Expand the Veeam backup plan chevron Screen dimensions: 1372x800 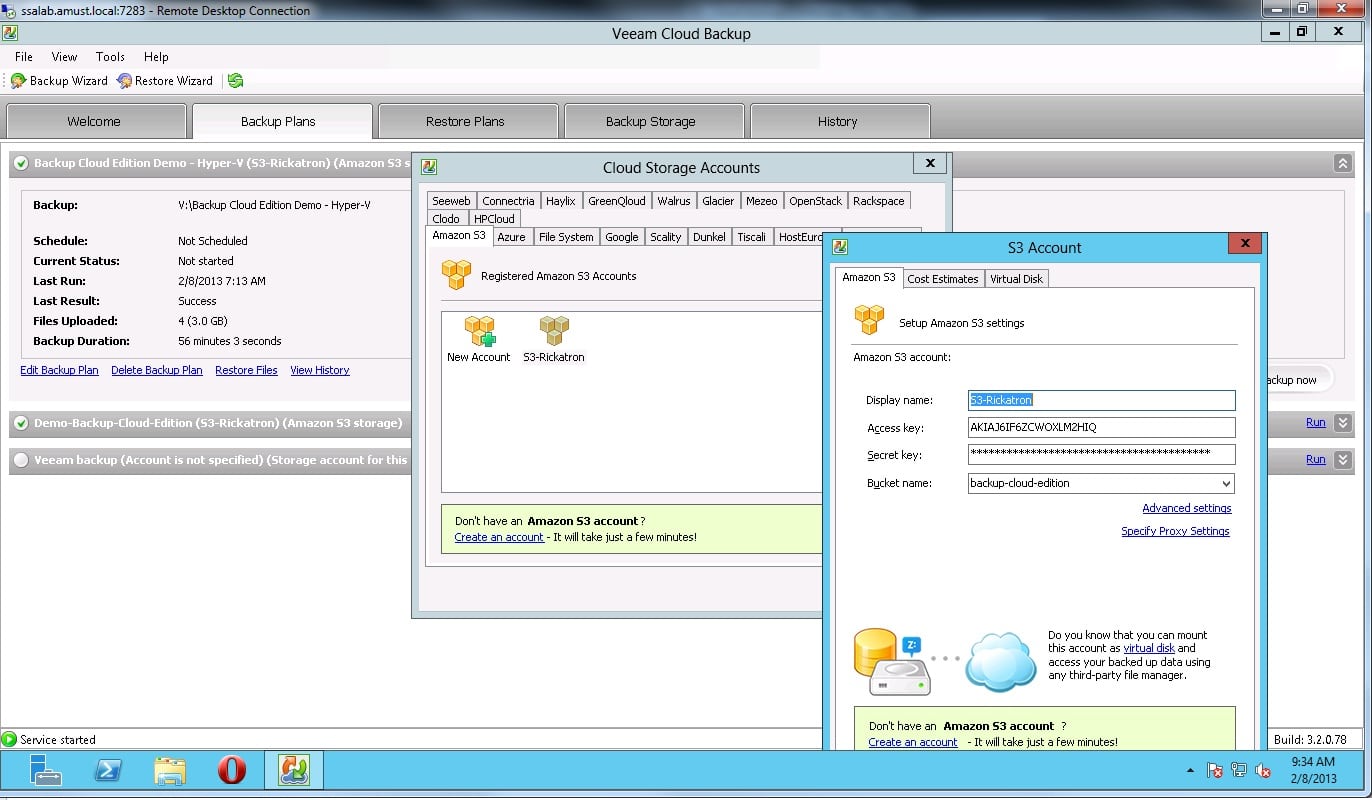coord(1343,460)
